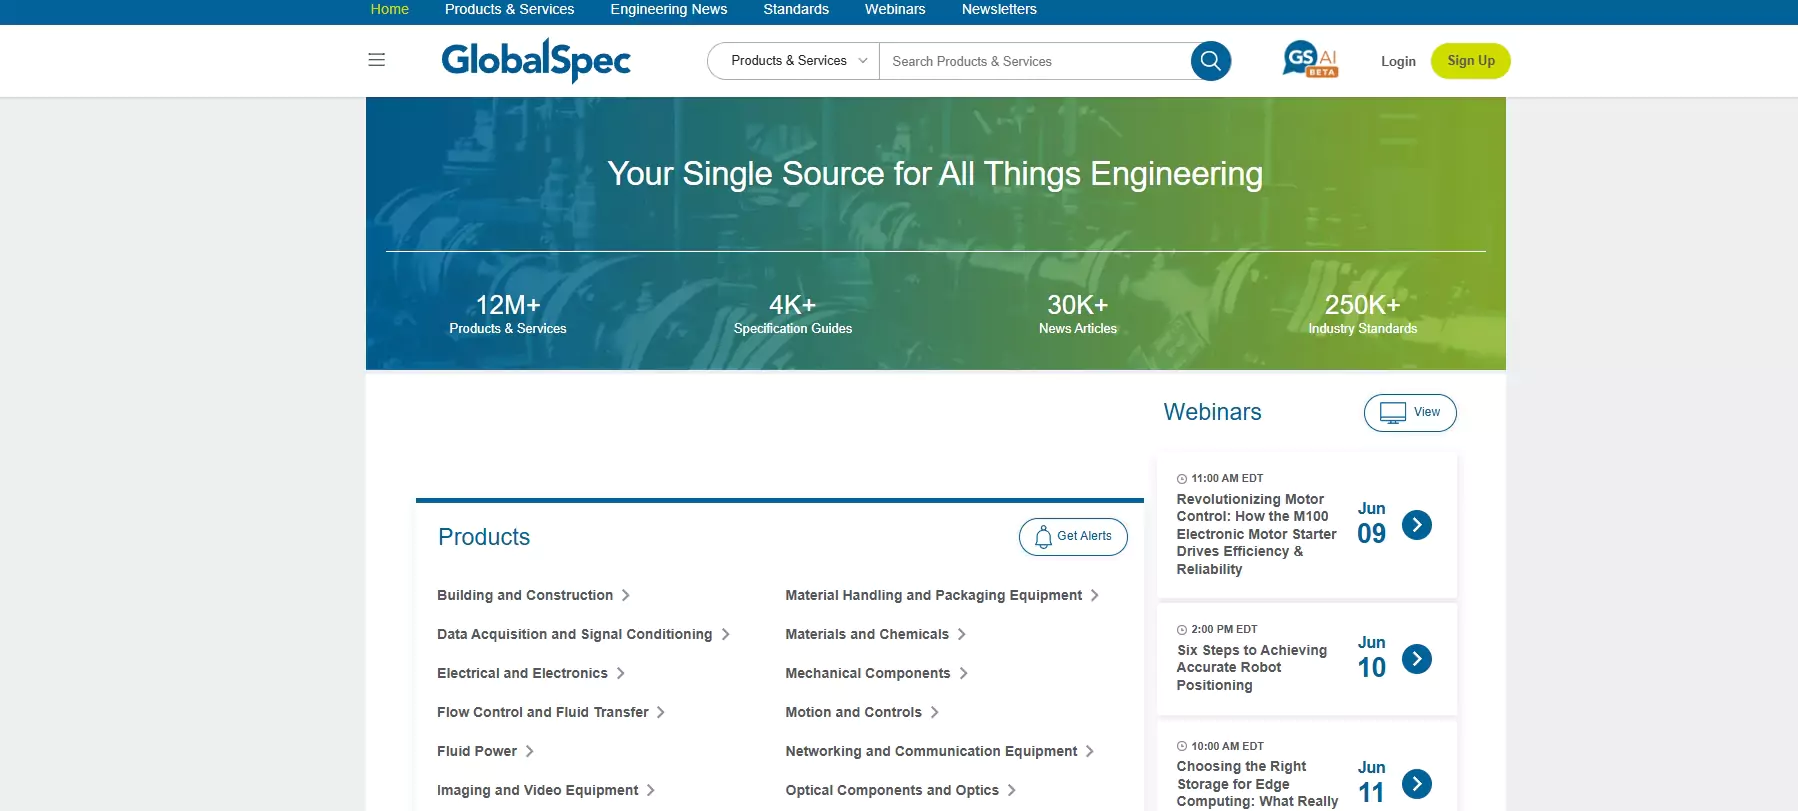Click the blue search magnifier button
Image resolution: width=1798 pixels, height=811 pixels.
1210,61
